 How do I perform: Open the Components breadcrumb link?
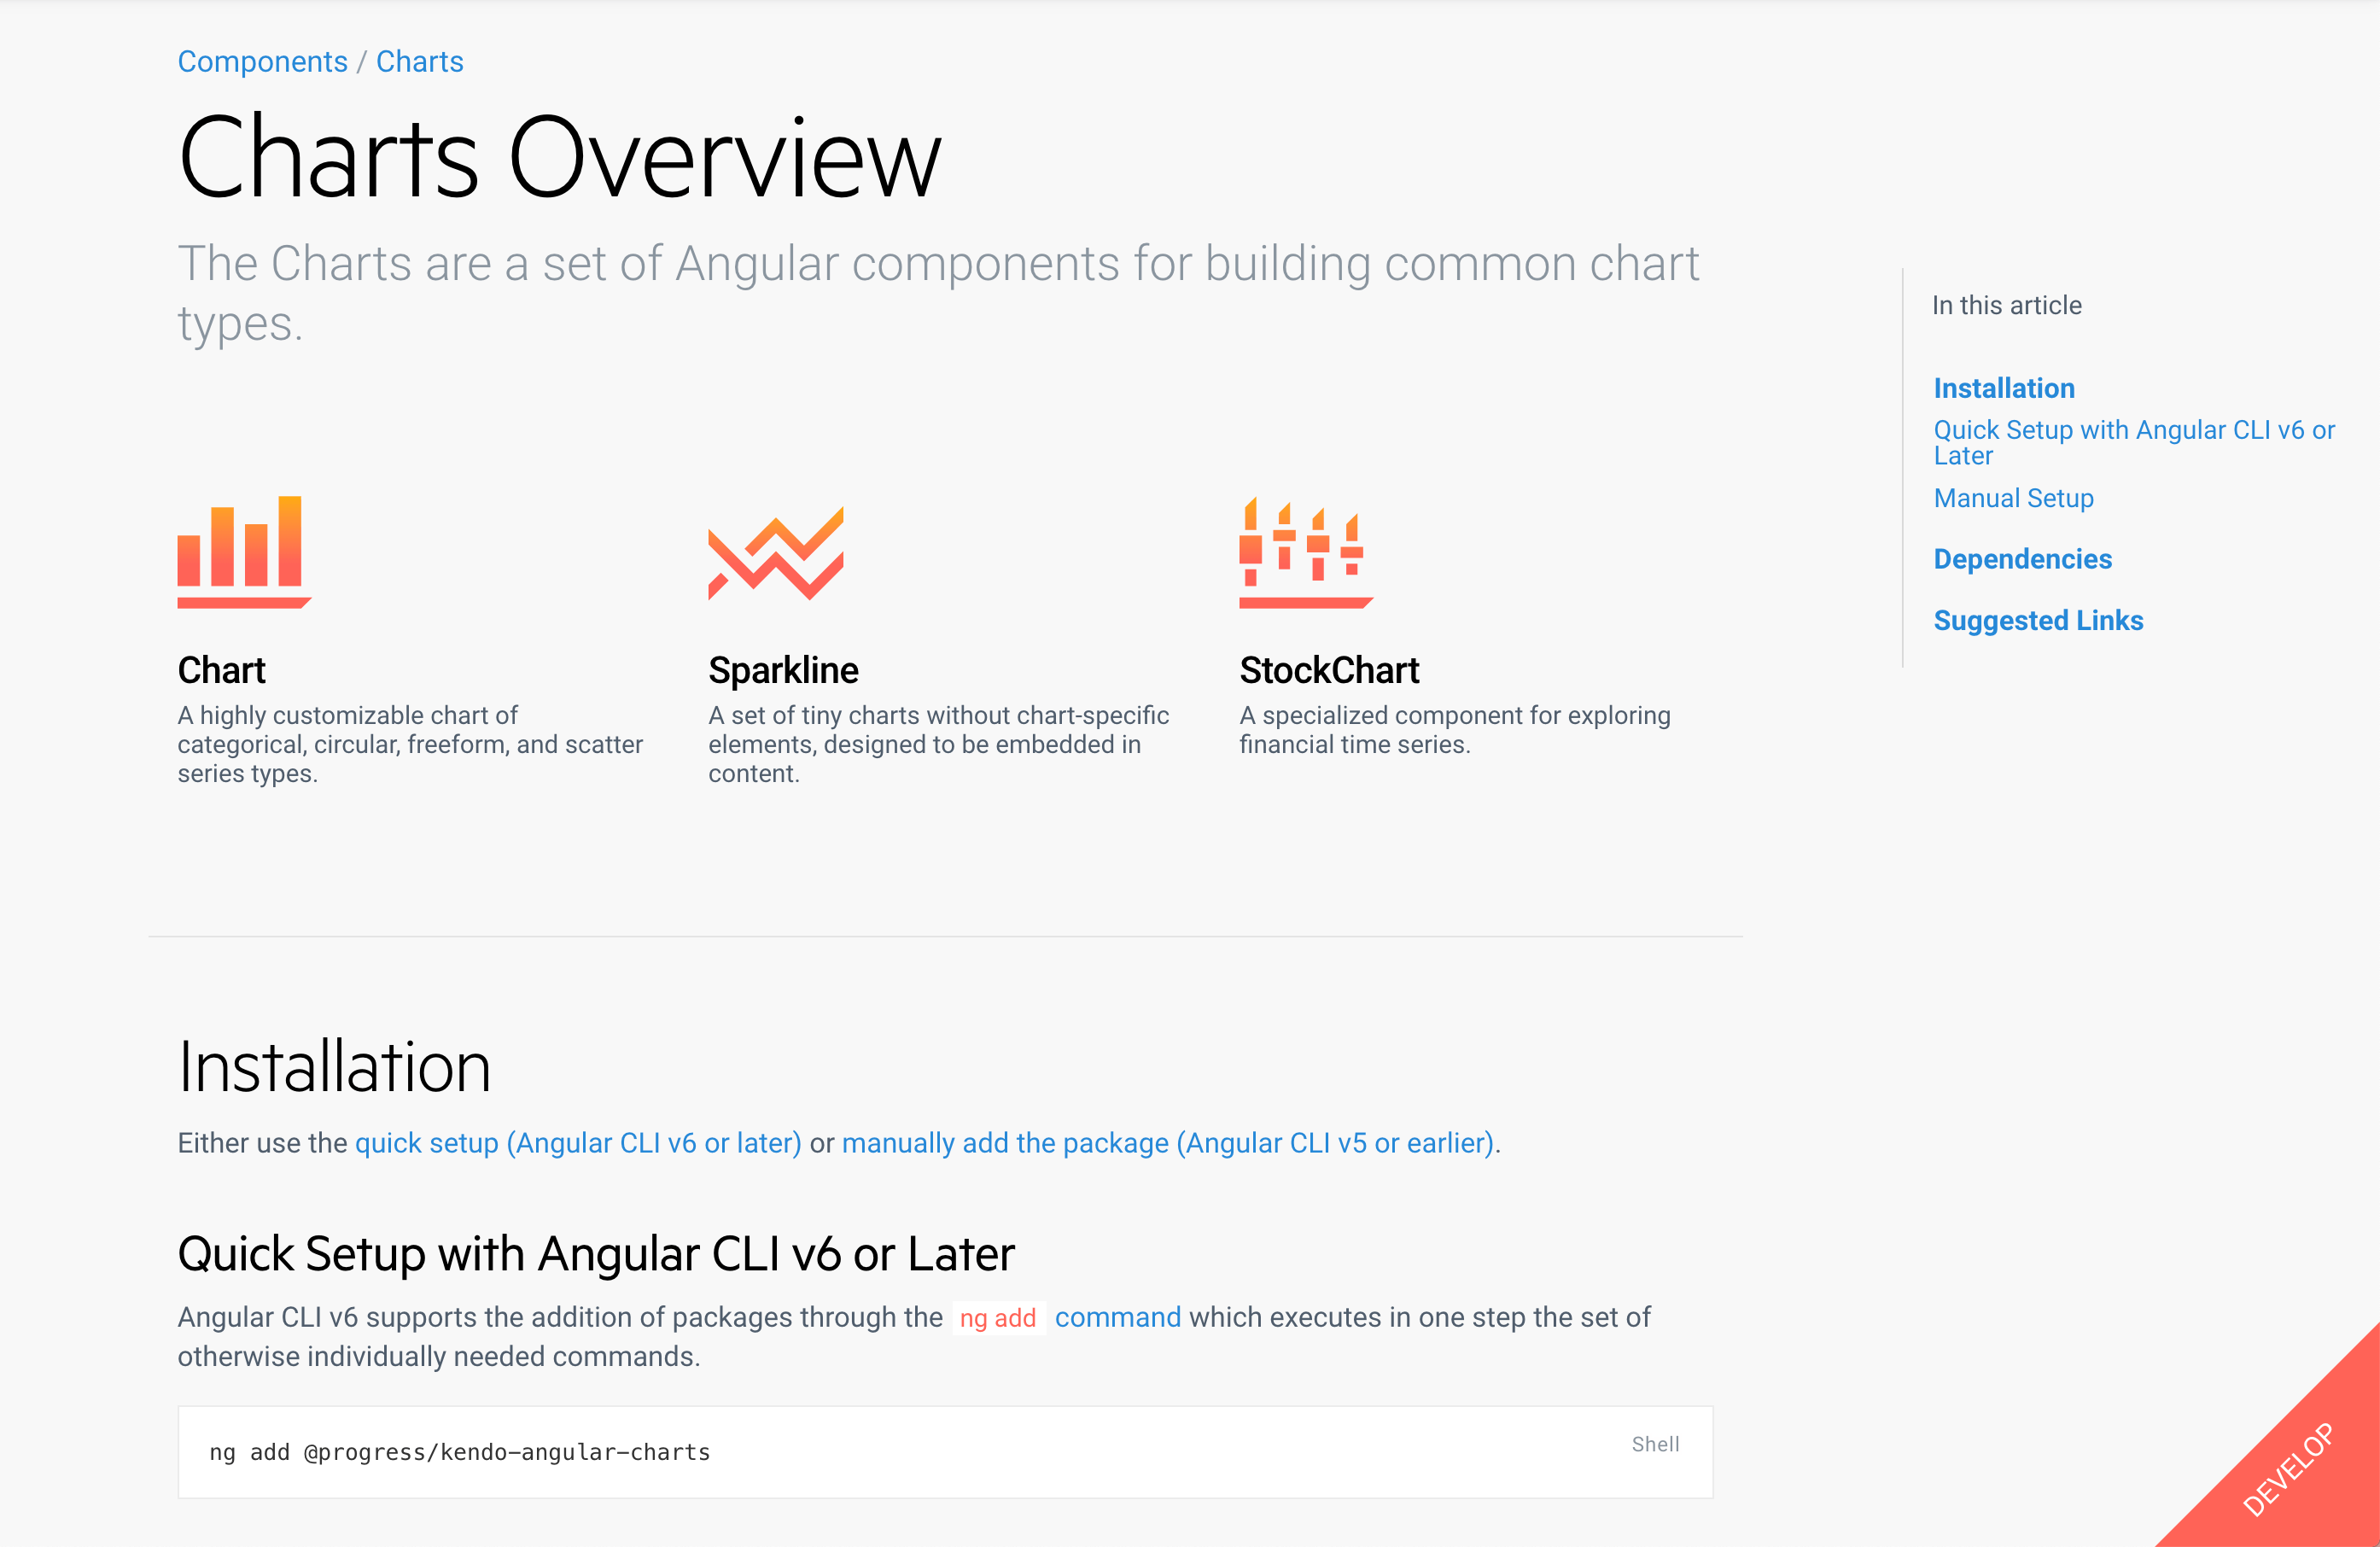coord(262,62)
